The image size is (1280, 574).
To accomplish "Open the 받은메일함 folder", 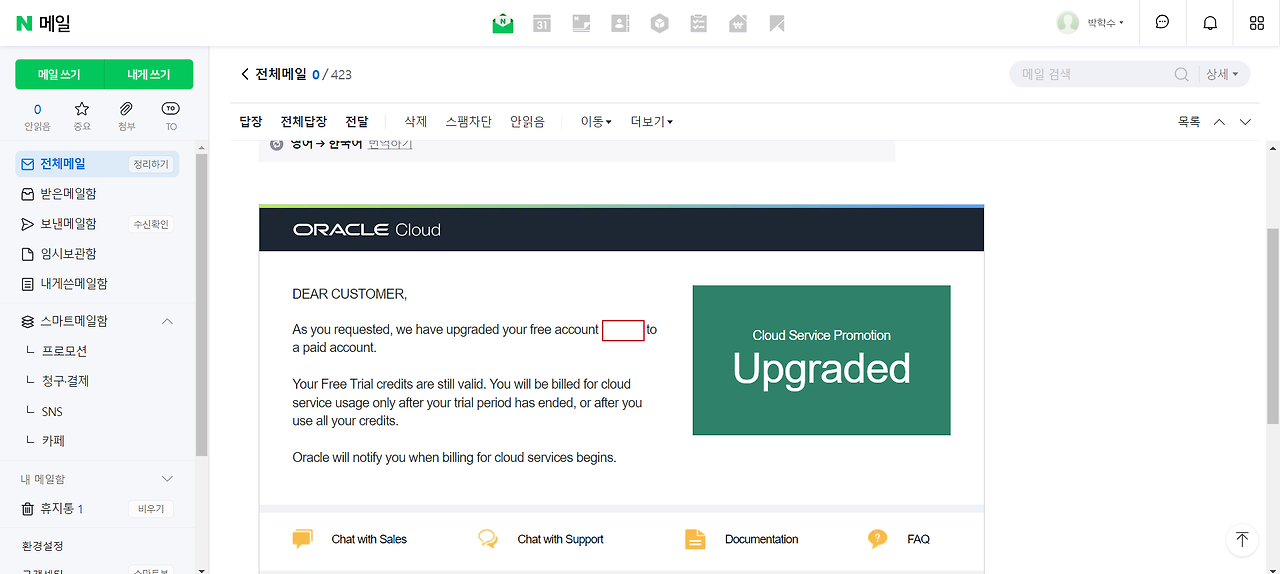I will (68, 194).
